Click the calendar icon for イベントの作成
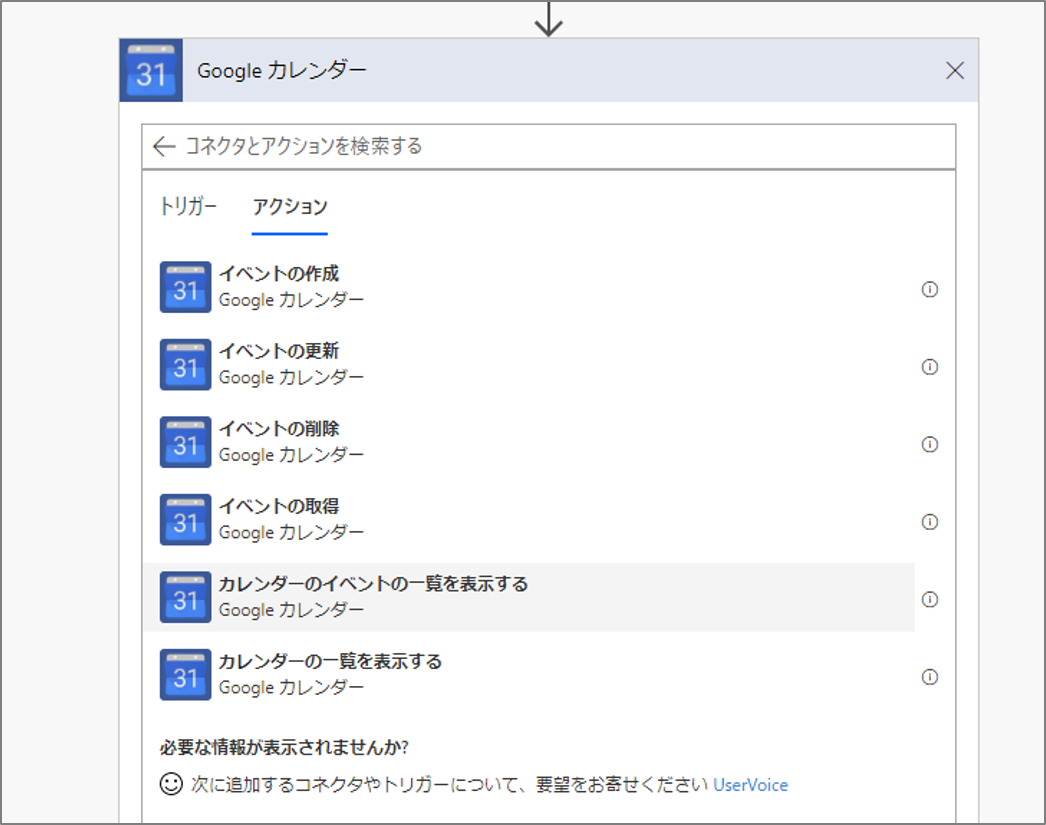1046x825 pixels. 185,287
